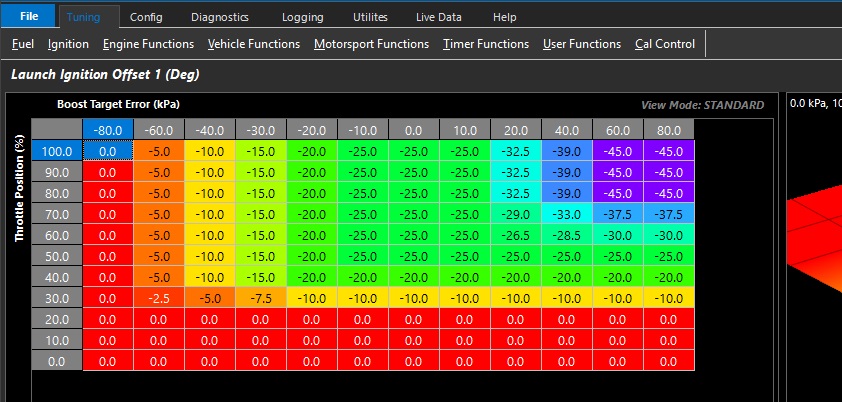Click the Timer Functions menu
The image size is (842, 402).
(485, 44)
